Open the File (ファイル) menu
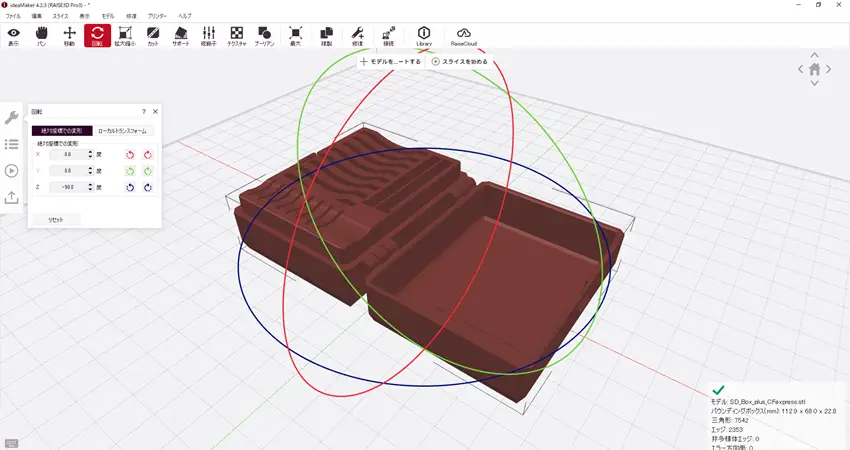This screenshot has width=850, height=450. point(13,17)
